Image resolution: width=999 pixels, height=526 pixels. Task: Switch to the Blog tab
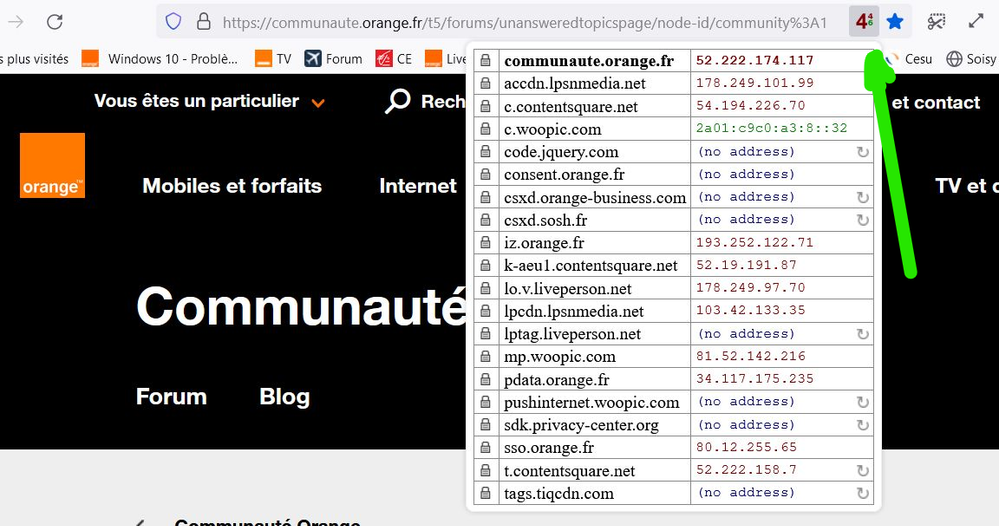point(284,397)
